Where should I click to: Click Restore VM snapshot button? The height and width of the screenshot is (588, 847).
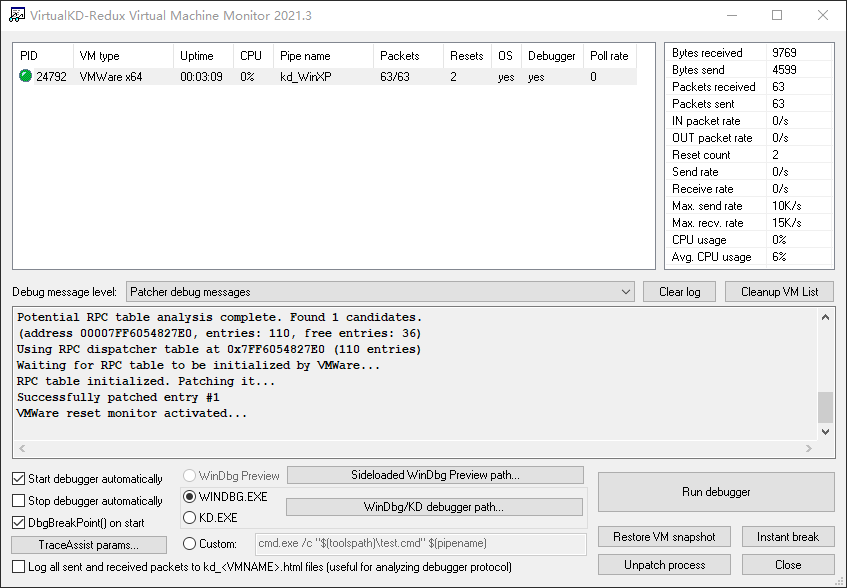(664, 537)
